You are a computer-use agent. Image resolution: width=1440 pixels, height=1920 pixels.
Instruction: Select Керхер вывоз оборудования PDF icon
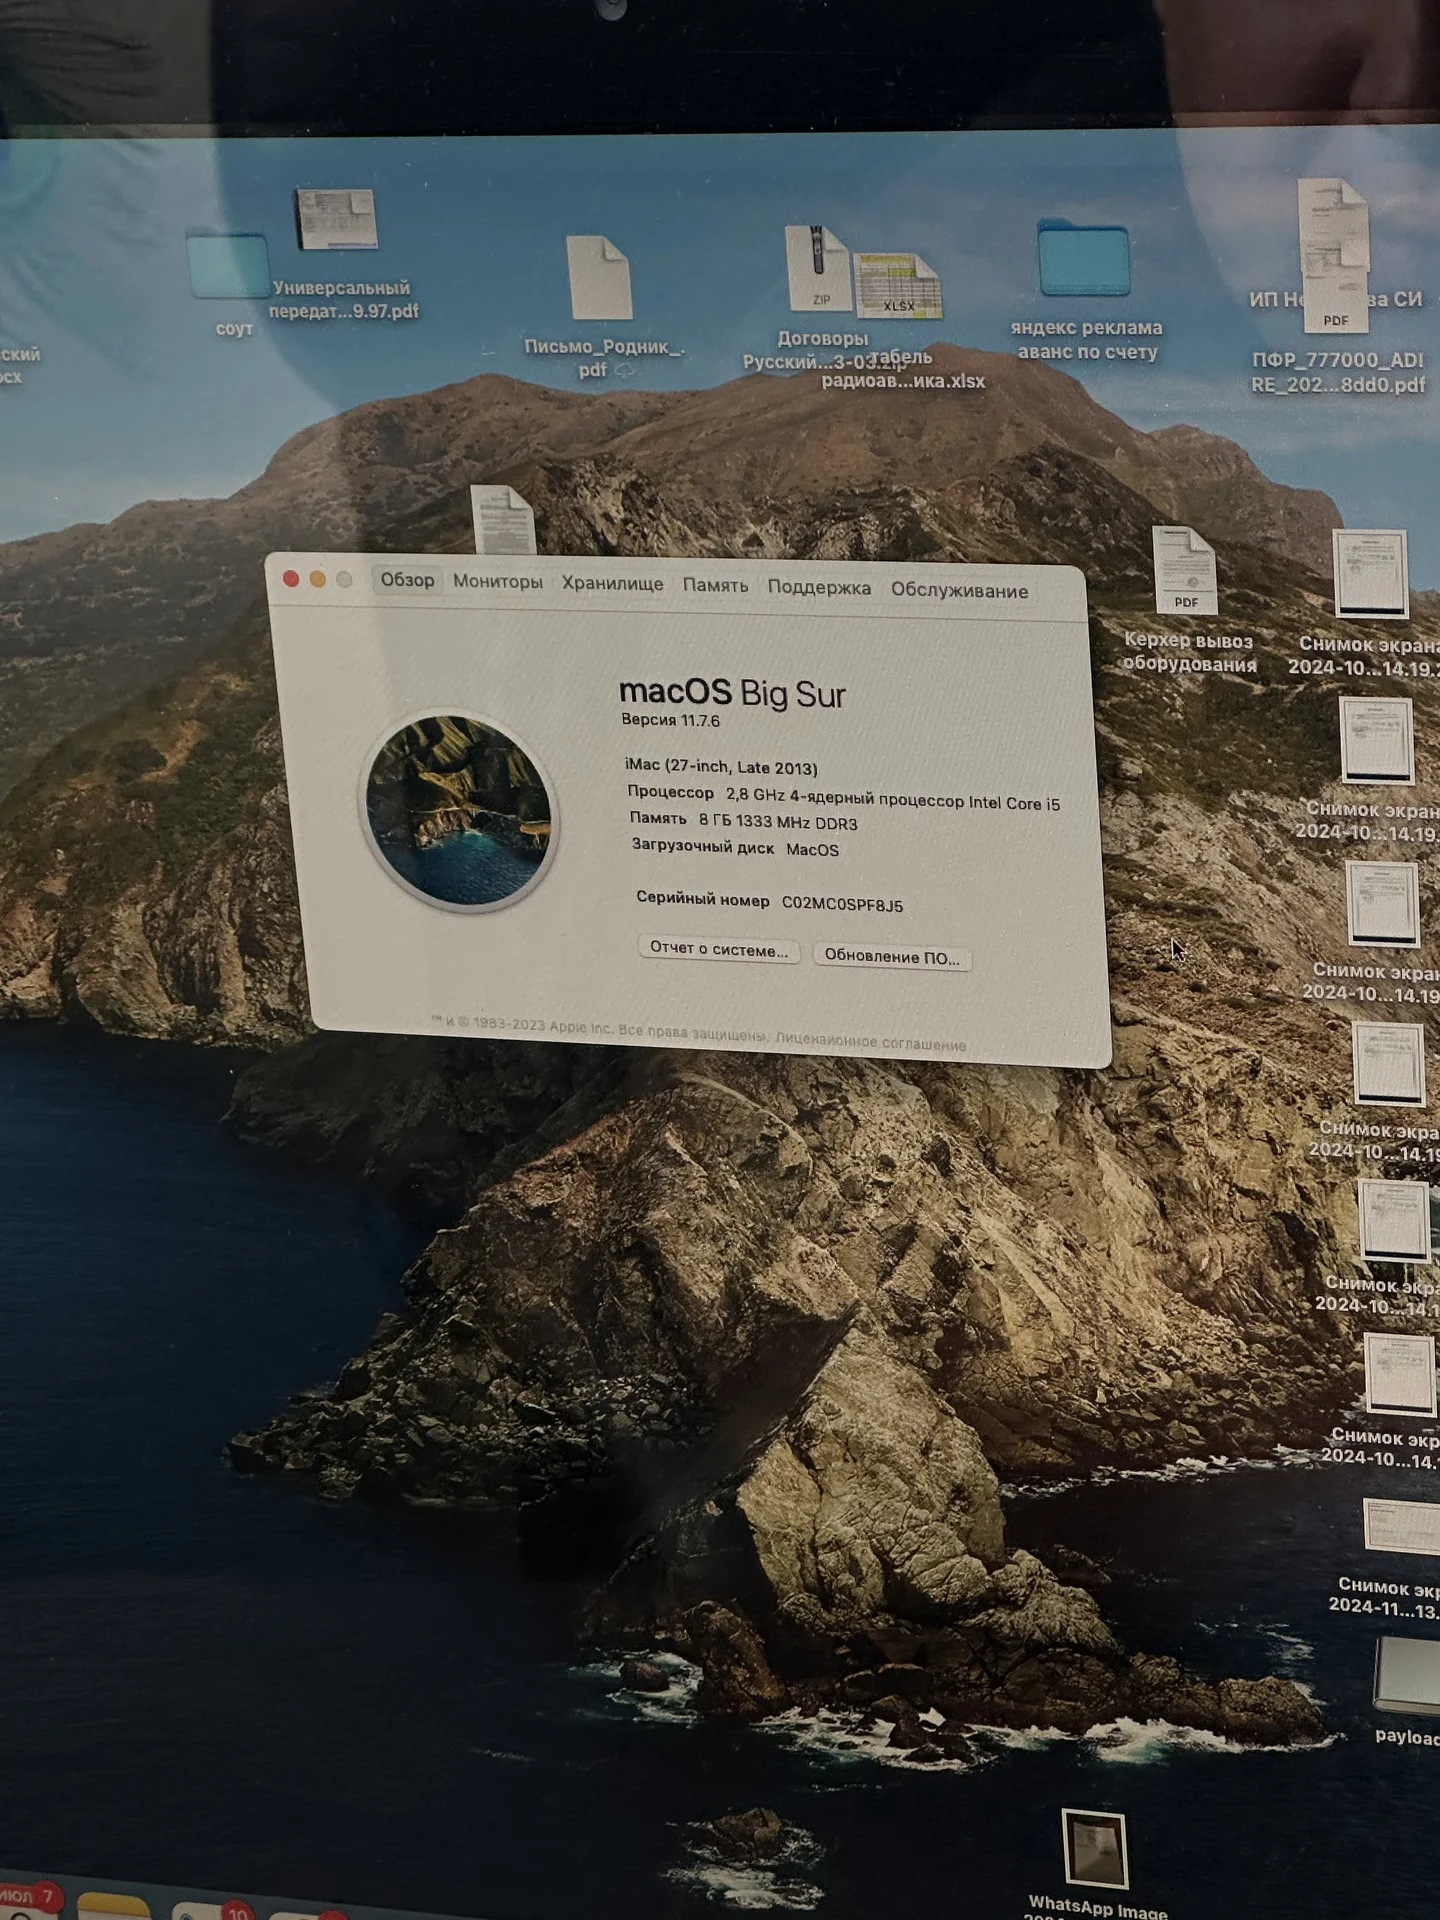pyautogui.click(x=1185, y=570)
